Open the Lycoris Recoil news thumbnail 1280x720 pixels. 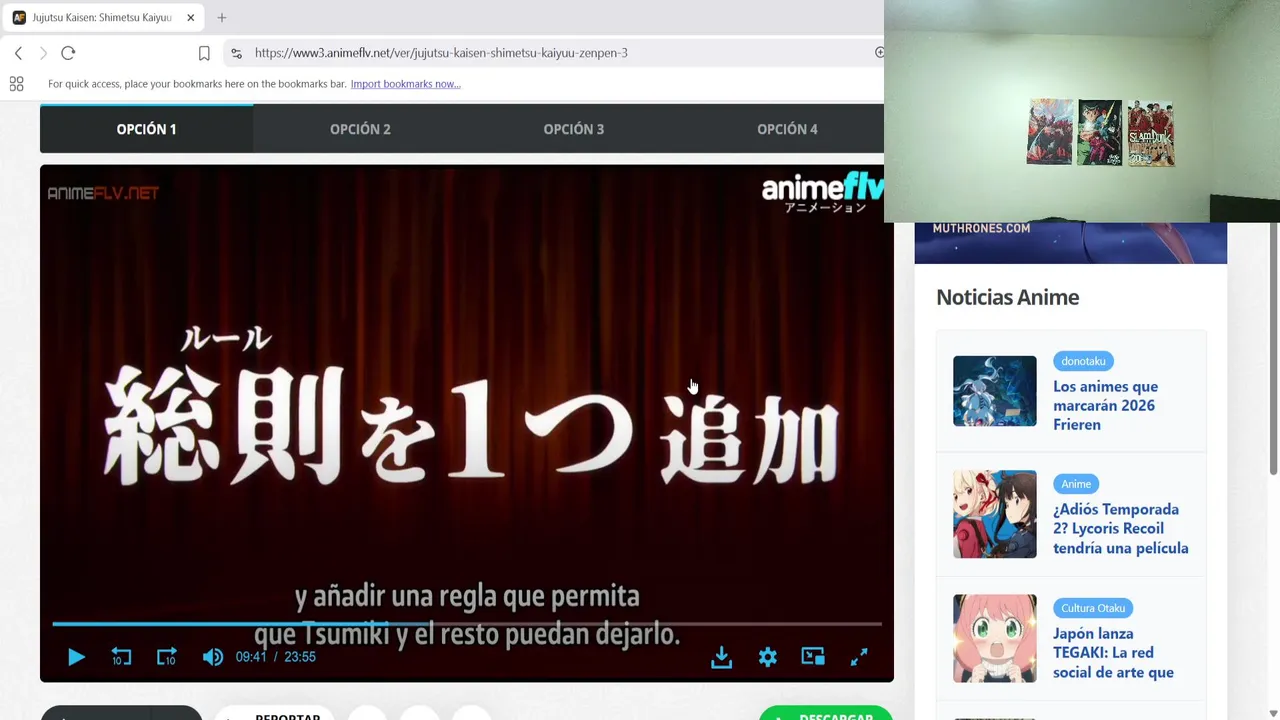pyautogui.click(x=995, y=514)
